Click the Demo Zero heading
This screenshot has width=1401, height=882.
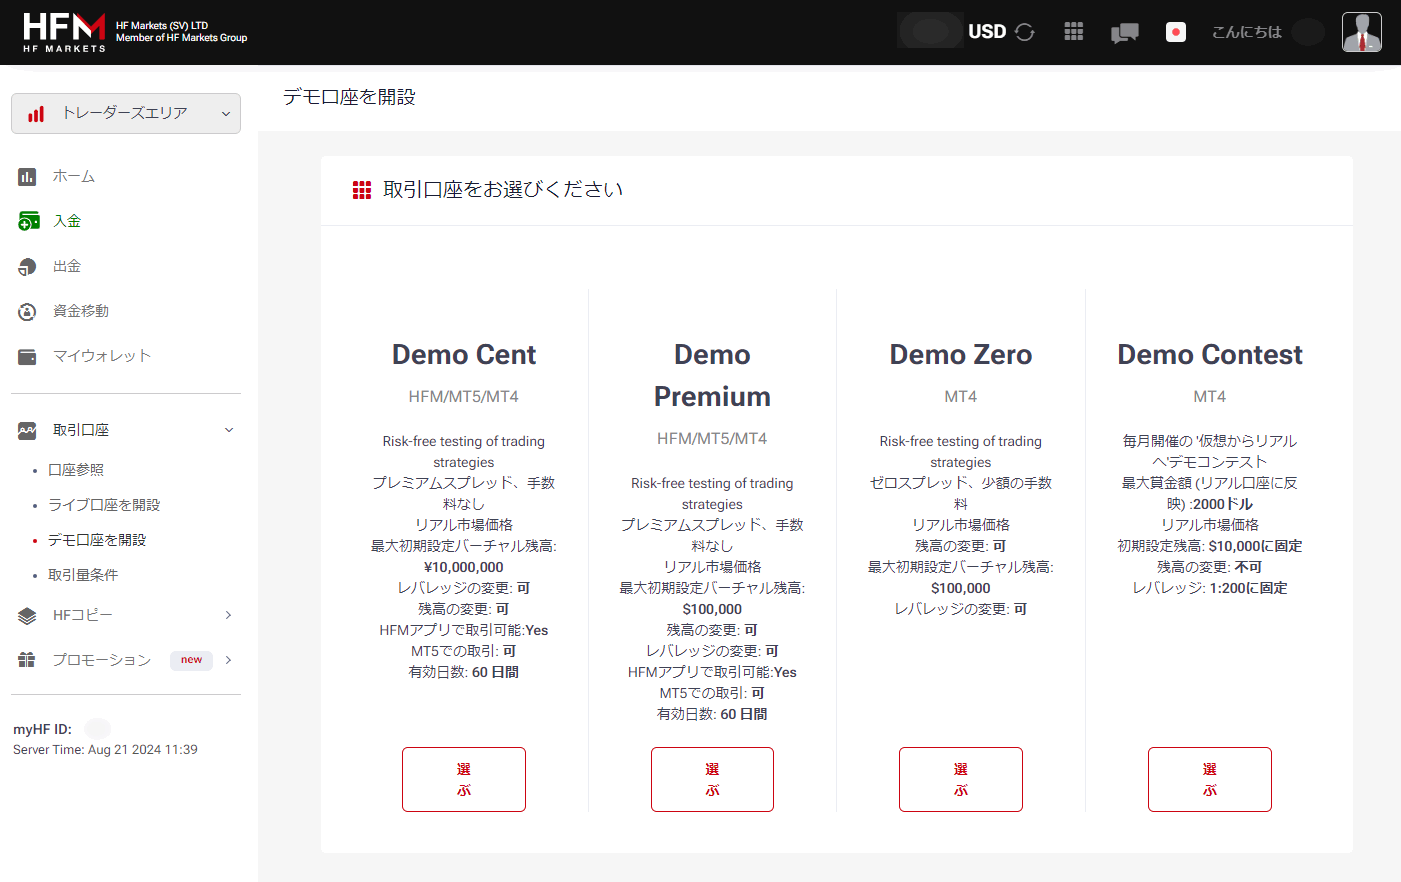tap(961, 355)
